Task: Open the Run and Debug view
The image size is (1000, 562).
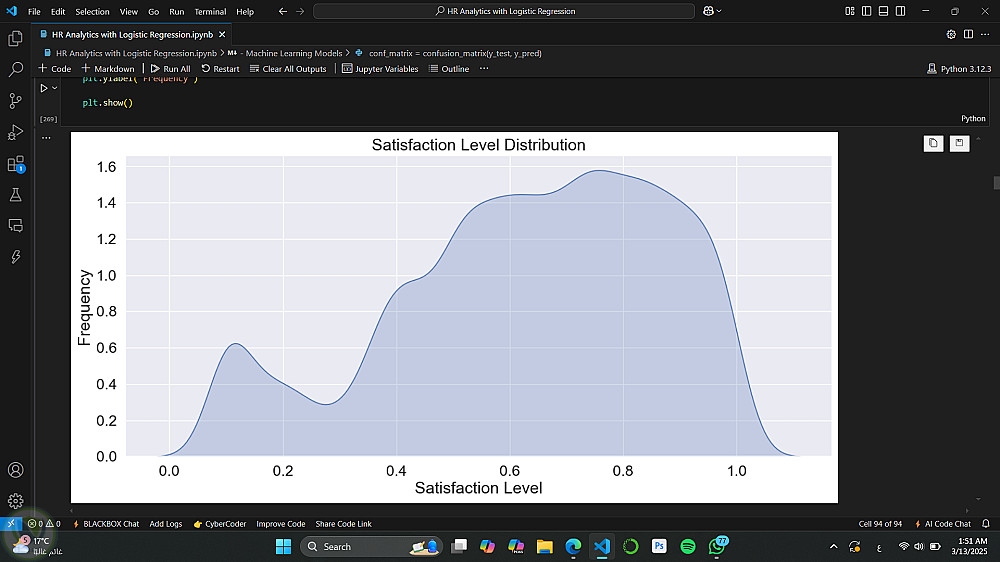Action: pos(15,132)
